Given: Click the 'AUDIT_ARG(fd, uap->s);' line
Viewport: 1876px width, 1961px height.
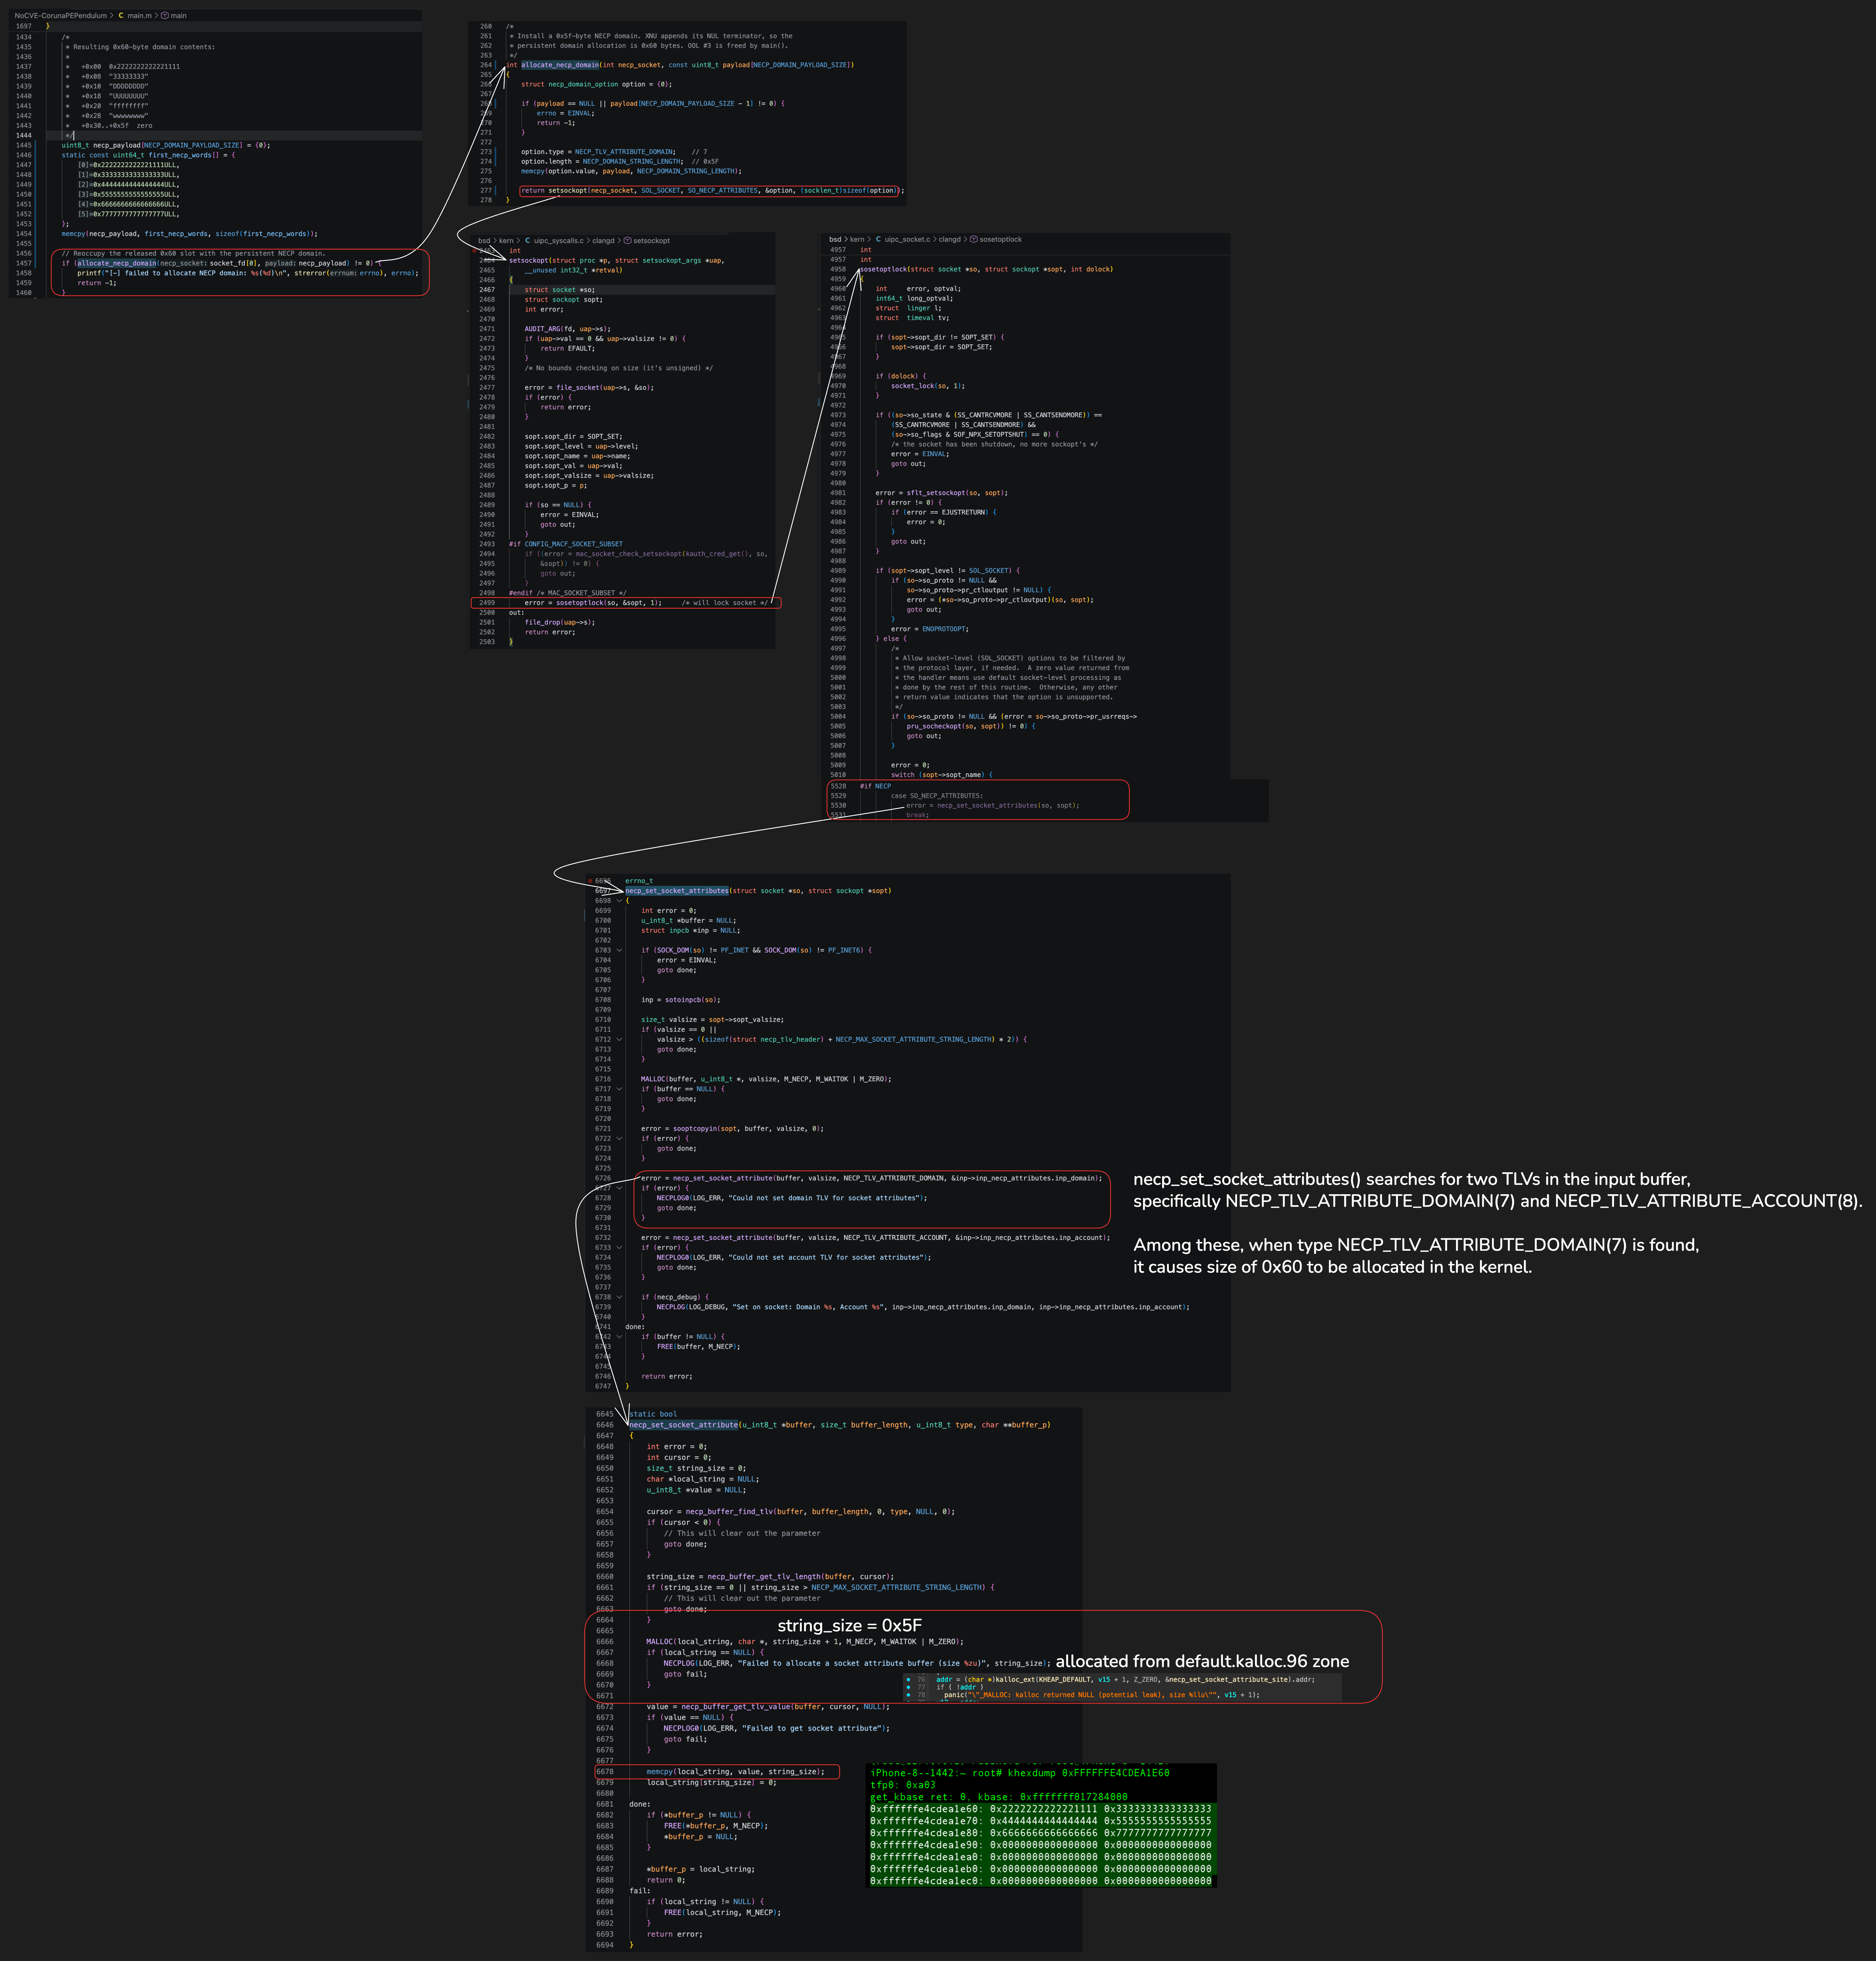Looking at the screenshot, I should pos(568,329).
